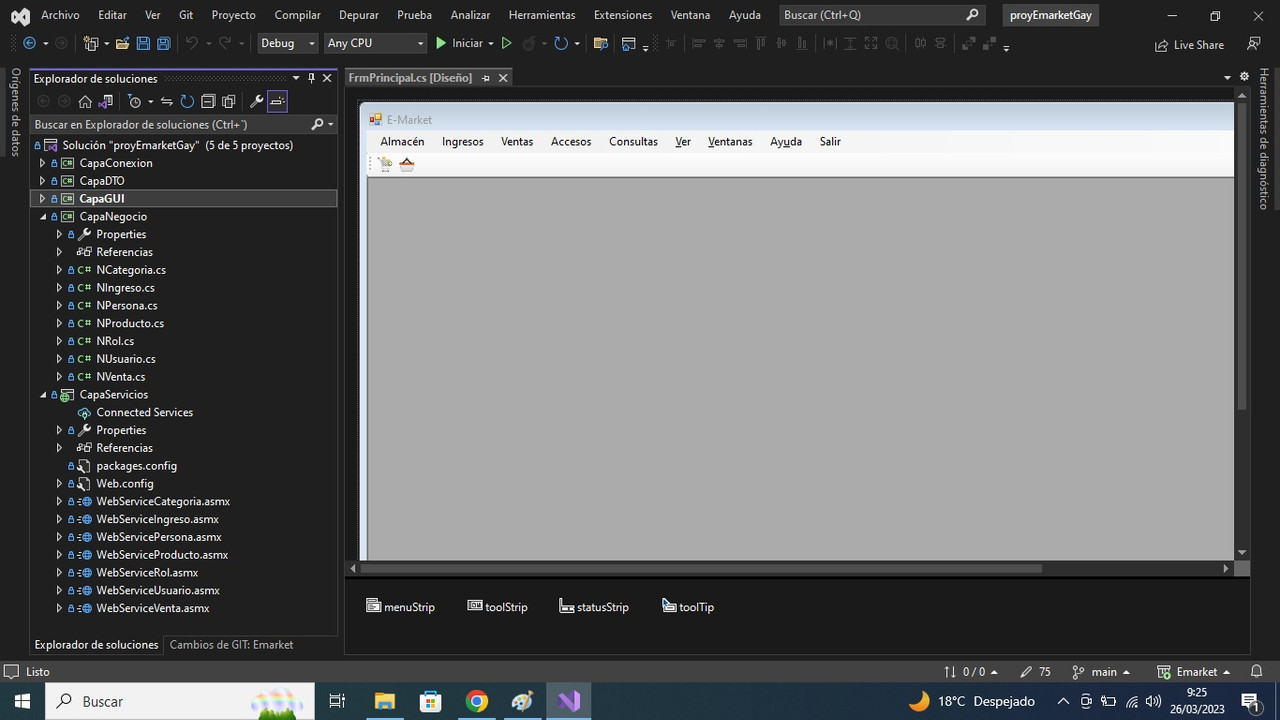Click the green Iniciar play icon
This screenshot has height=720, width=1280.
[441, 44]
